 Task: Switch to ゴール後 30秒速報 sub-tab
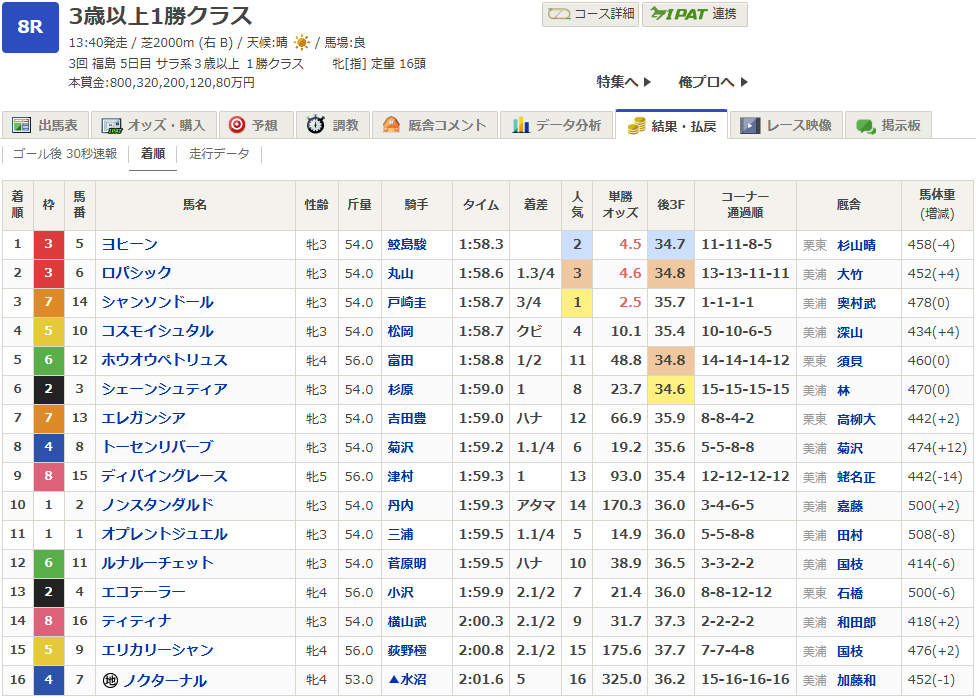tap(65, 154)
